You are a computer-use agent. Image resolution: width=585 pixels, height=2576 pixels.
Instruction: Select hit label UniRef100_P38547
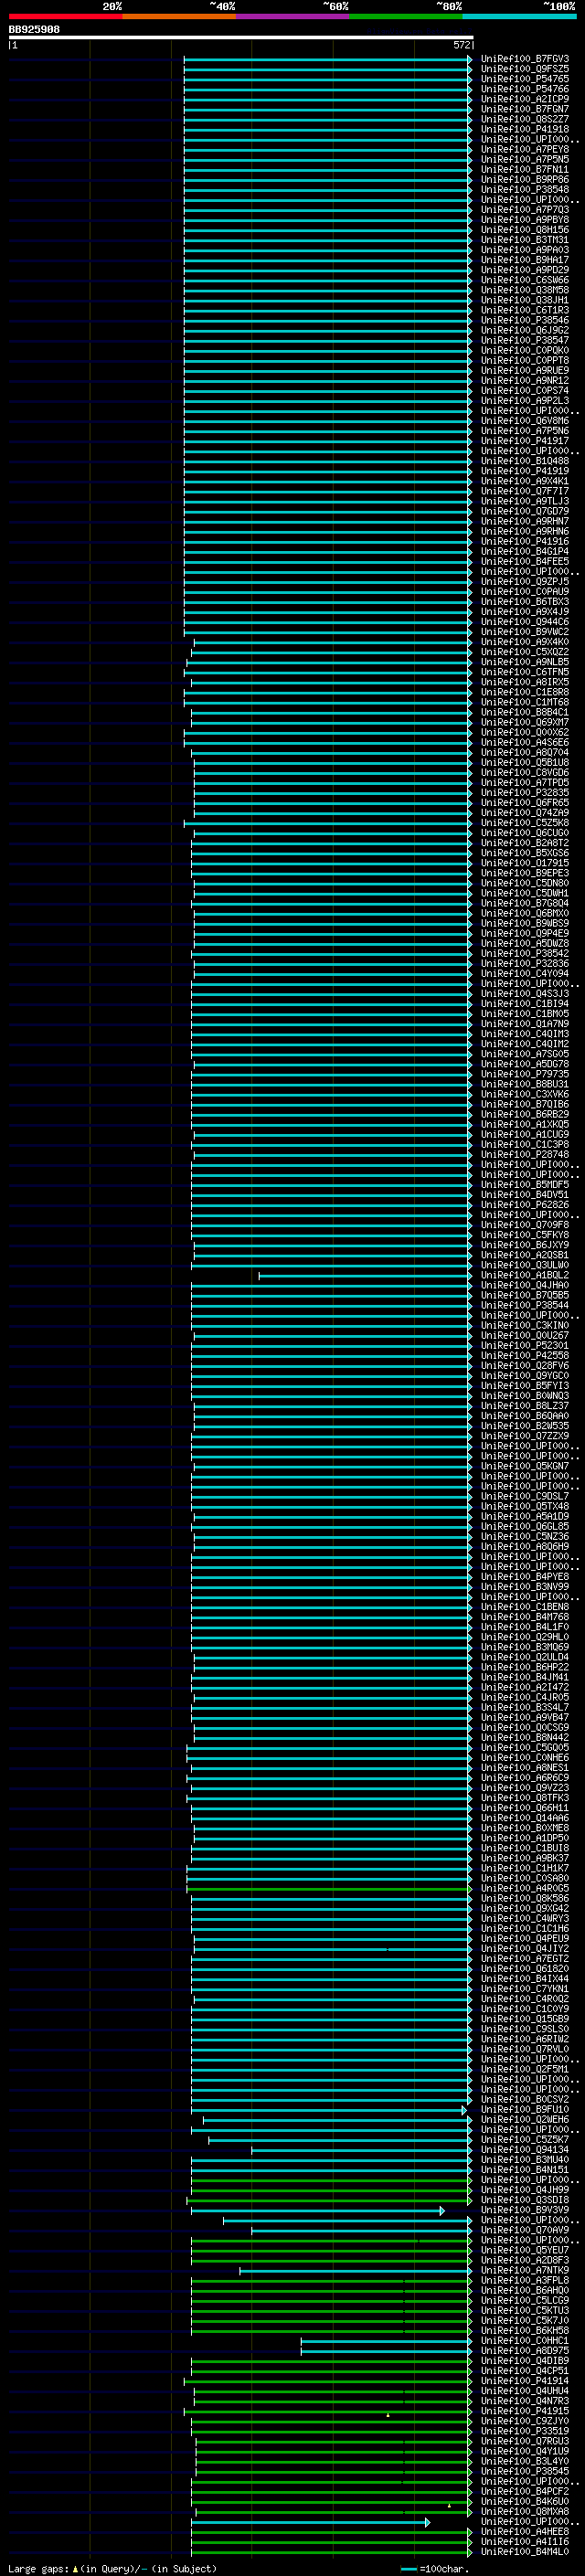coord(525,340)
